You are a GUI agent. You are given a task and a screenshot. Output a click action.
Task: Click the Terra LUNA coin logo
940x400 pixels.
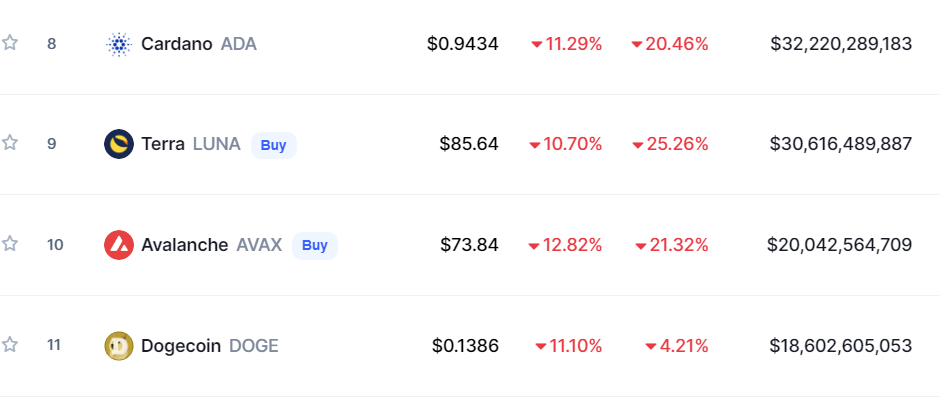pyautogui.click(x=119, y=145)
